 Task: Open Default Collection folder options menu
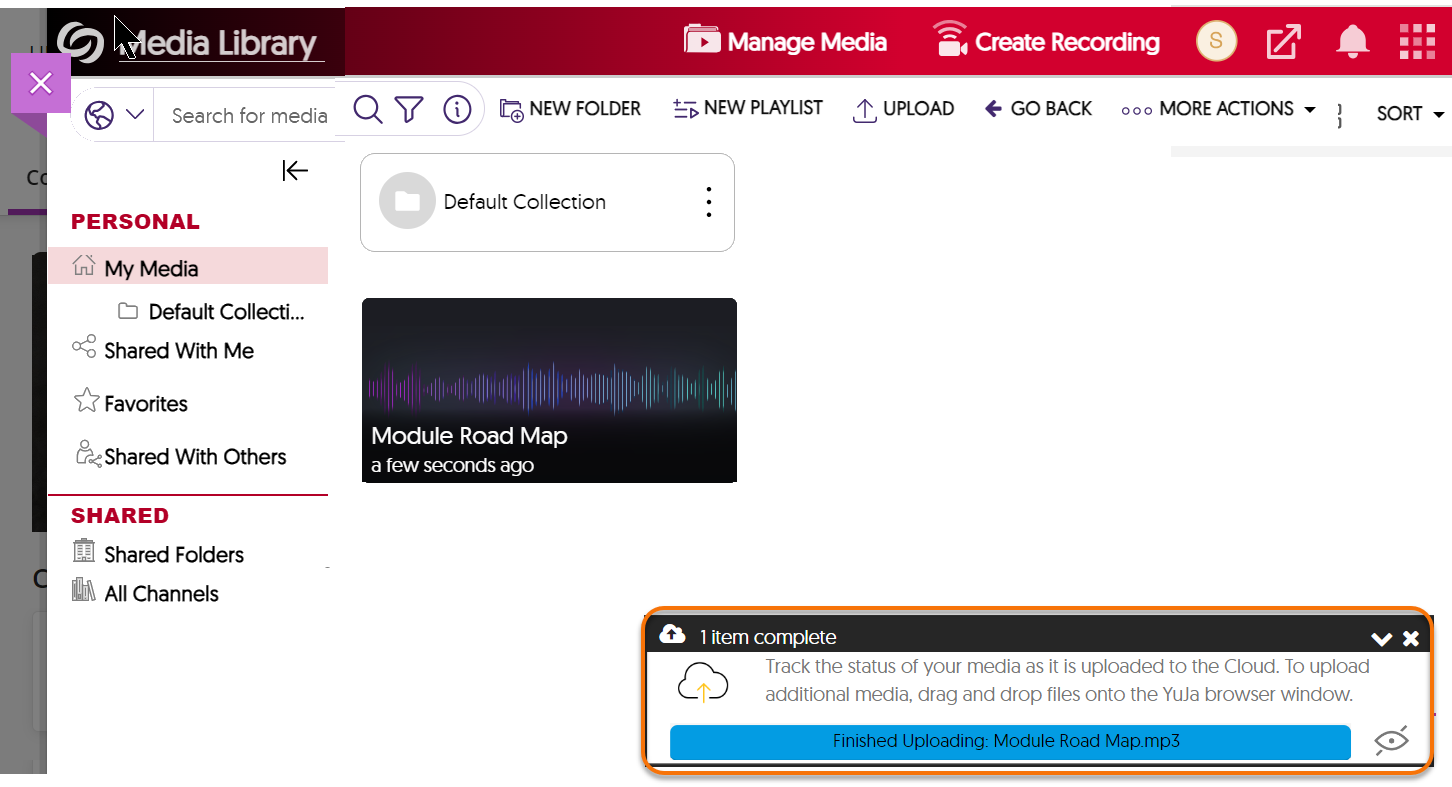pyautogui.click(x=708, y=202)
